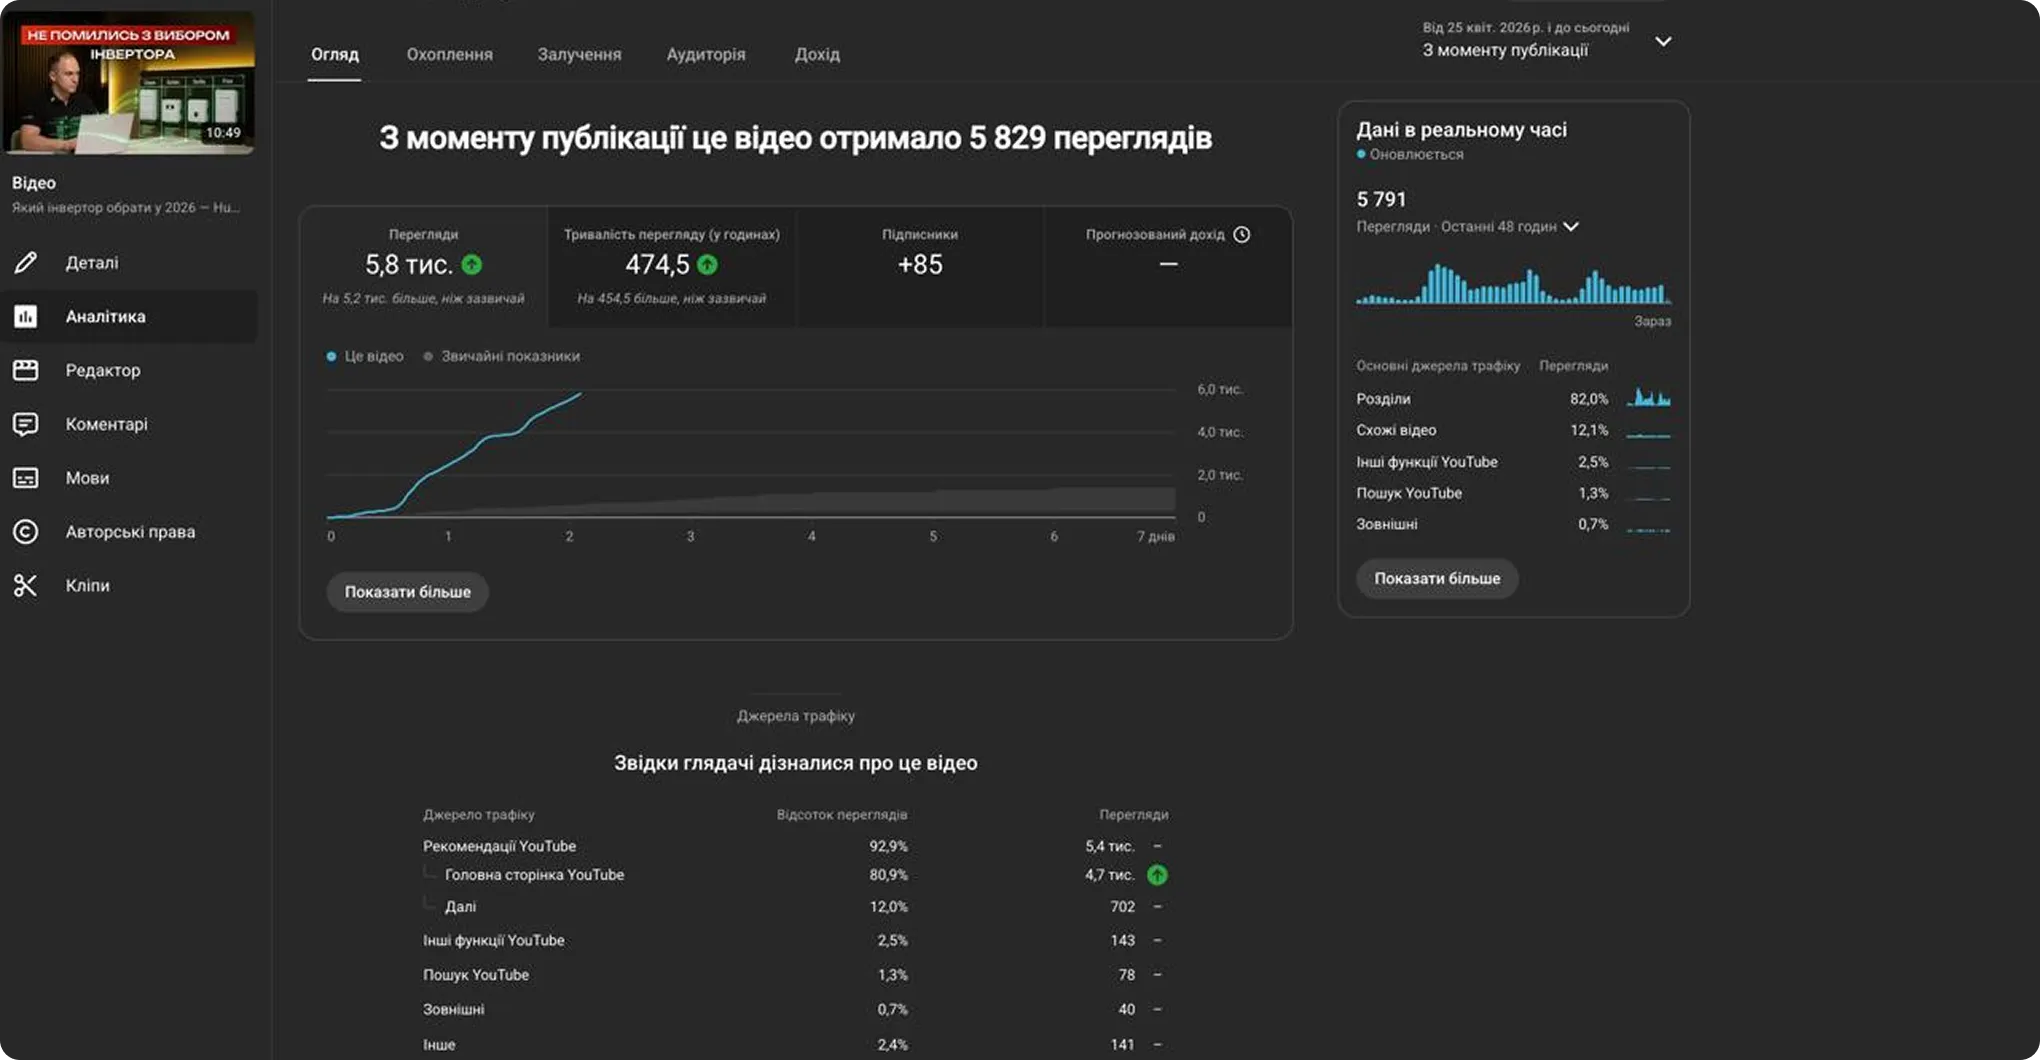Screen dimensions: 2040x1060
Task: Click Зовнішні in the realtime panel
Action: pyautogui.click(x=1387, y=524)
